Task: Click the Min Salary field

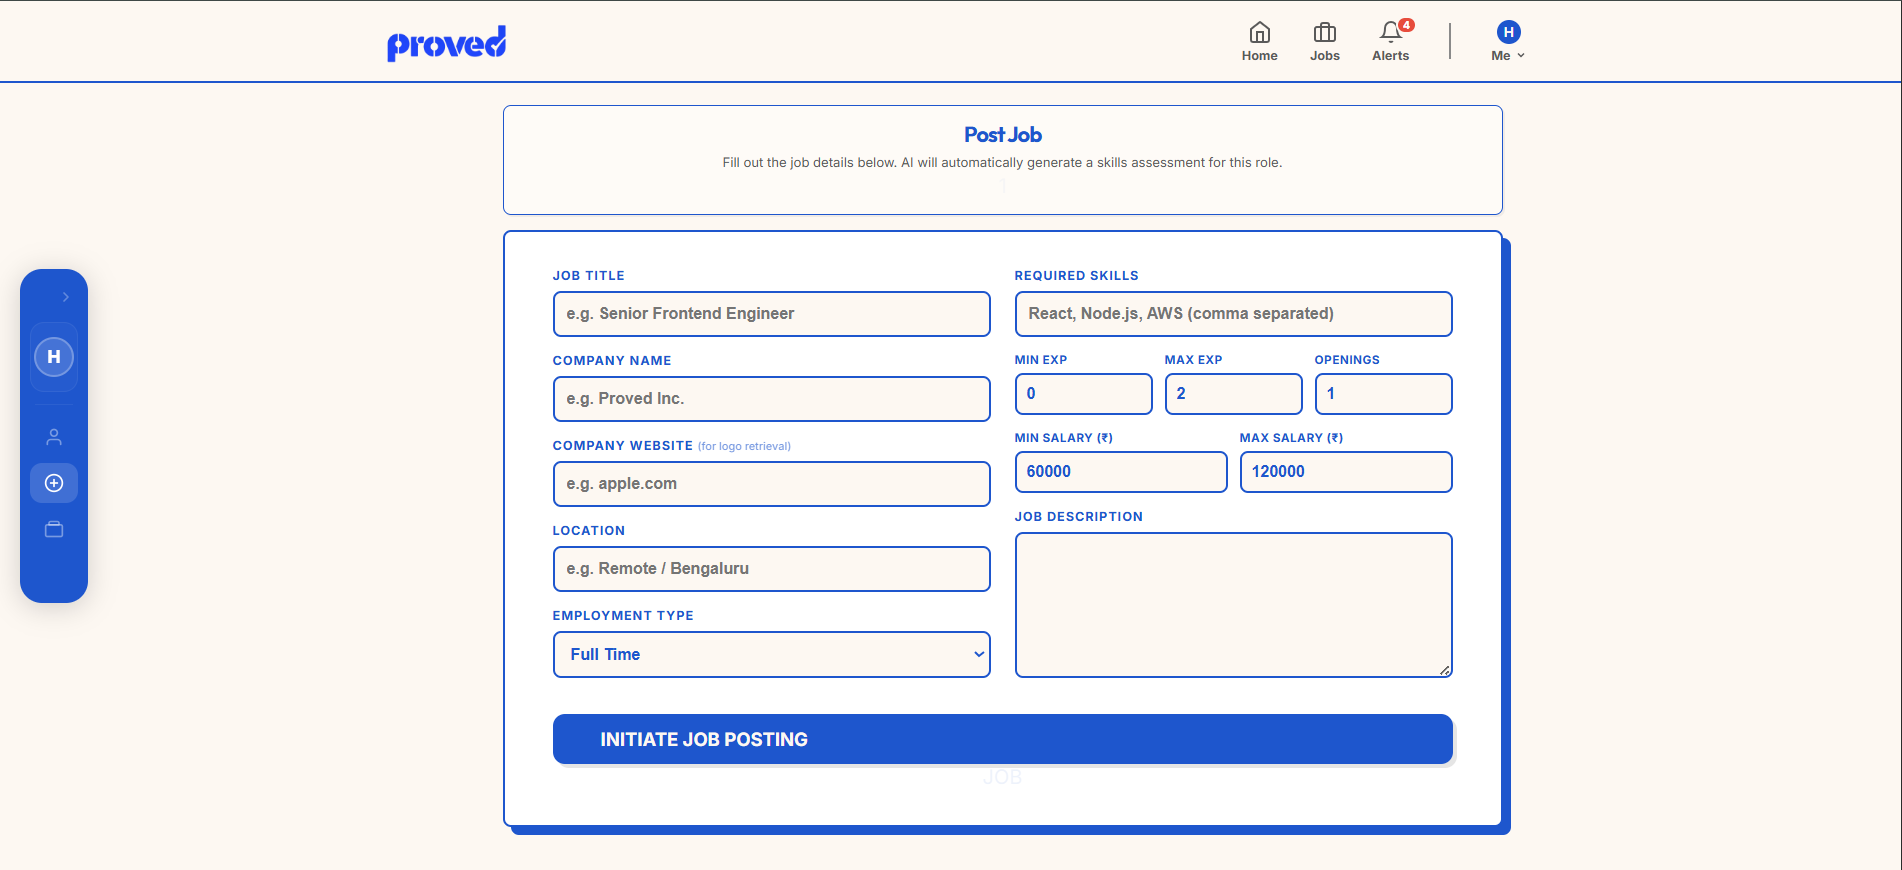Action: (1120, 472)
